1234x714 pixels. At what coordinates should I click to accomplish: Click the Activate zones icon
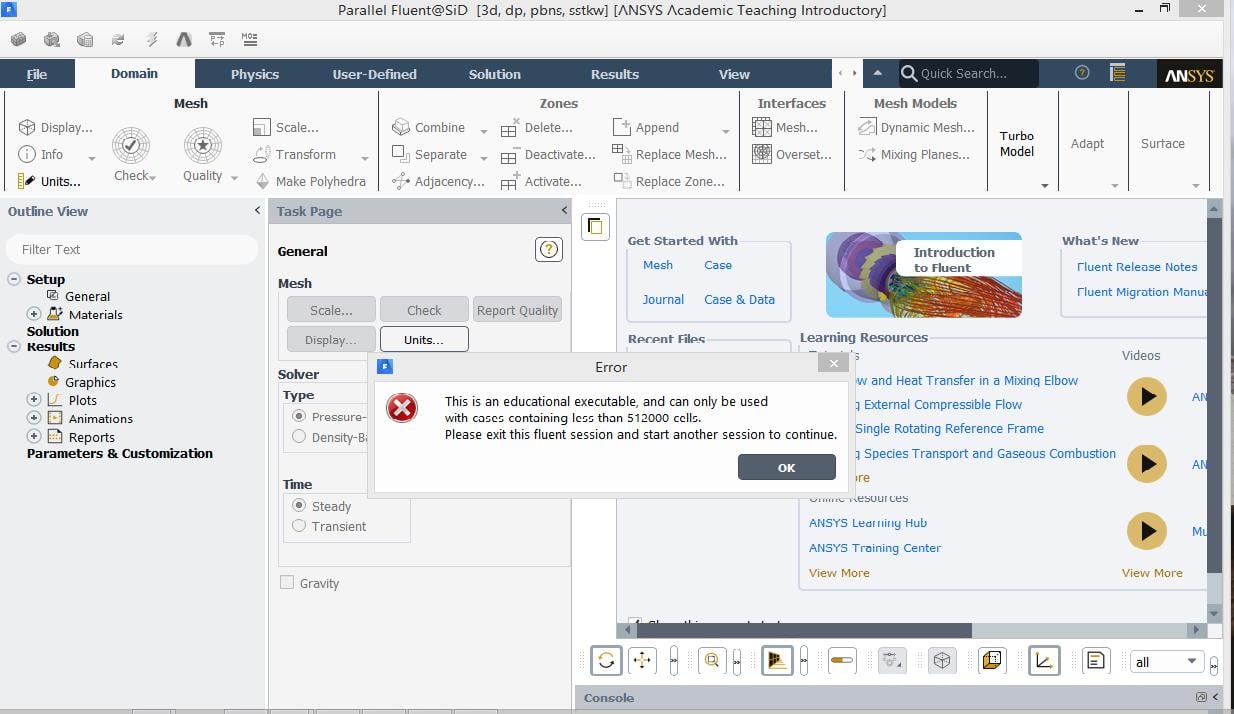click(510, 181)
